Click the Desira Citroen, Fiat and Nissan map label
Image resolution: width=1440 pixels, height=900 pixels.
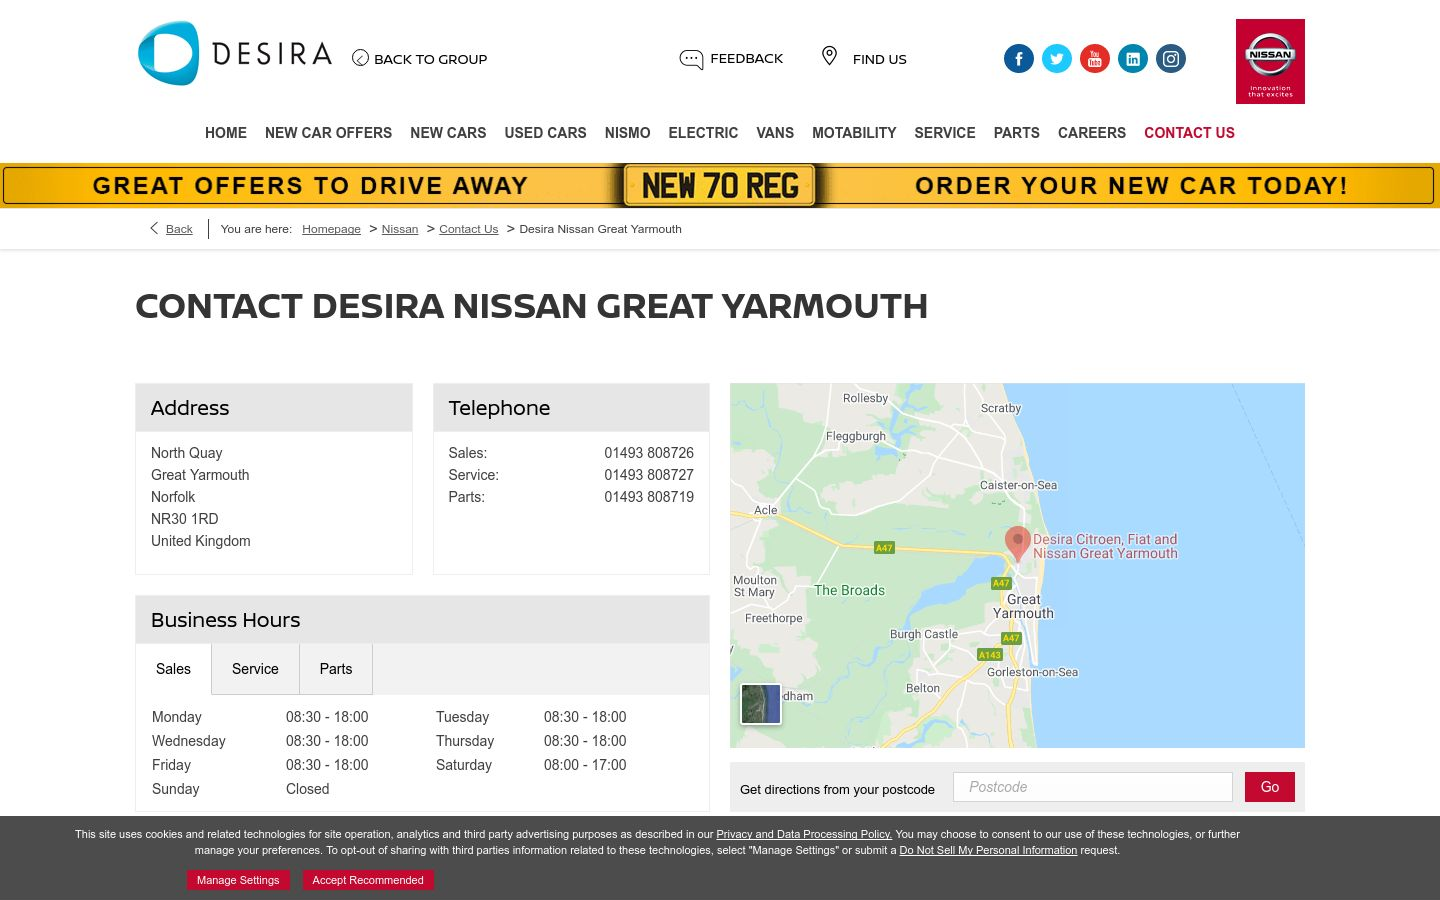tap(1105, 546)
